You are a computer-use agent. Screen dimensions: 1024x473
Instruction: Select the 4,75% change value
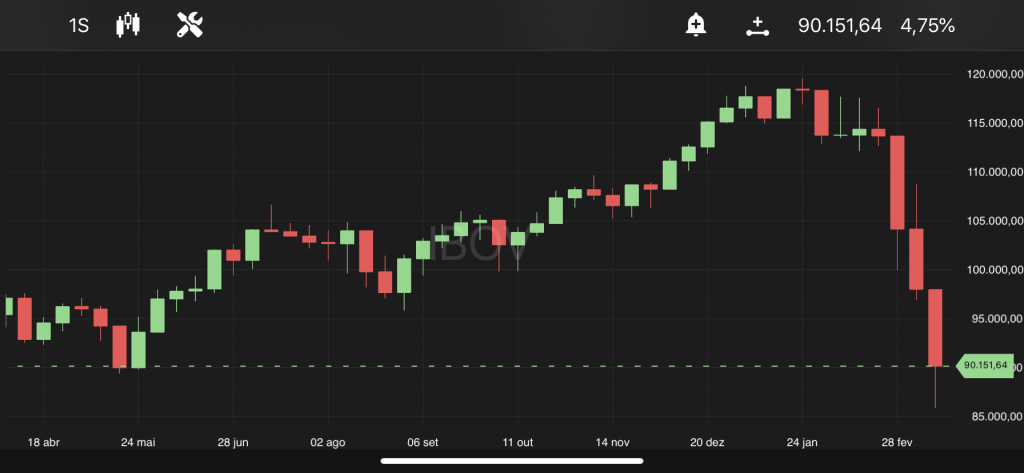tap(927, 26)
